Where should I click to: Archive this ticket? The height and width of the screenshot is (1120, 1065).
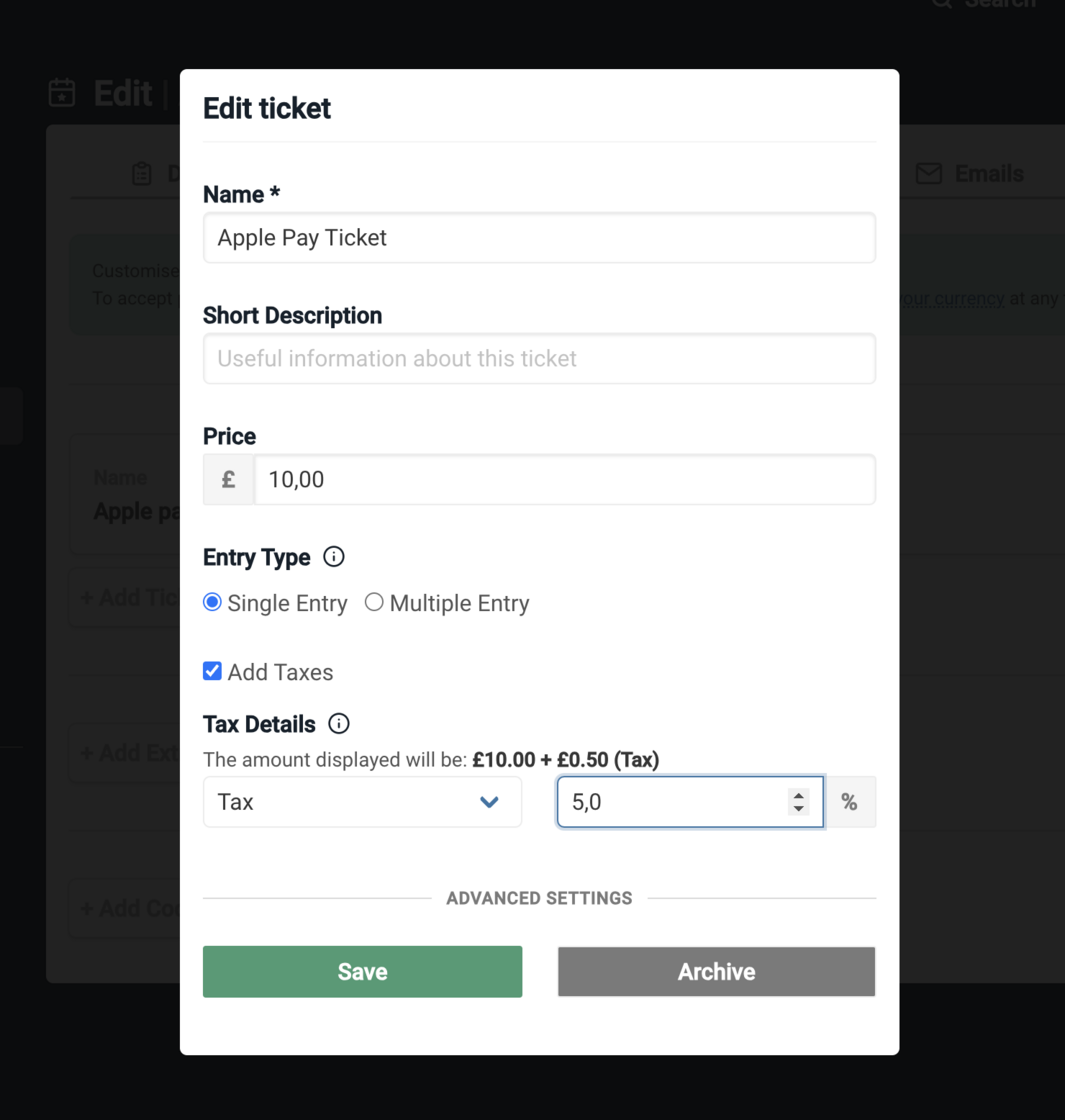point(716,972)
